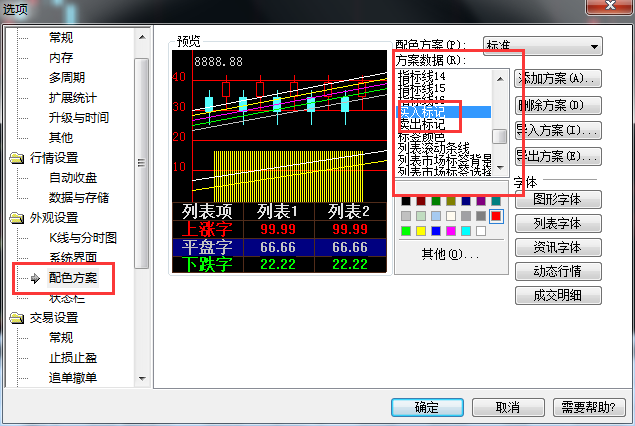Pick the cream color swatch
This screenshot has height=426, width=635.
[x=451, y=216]
